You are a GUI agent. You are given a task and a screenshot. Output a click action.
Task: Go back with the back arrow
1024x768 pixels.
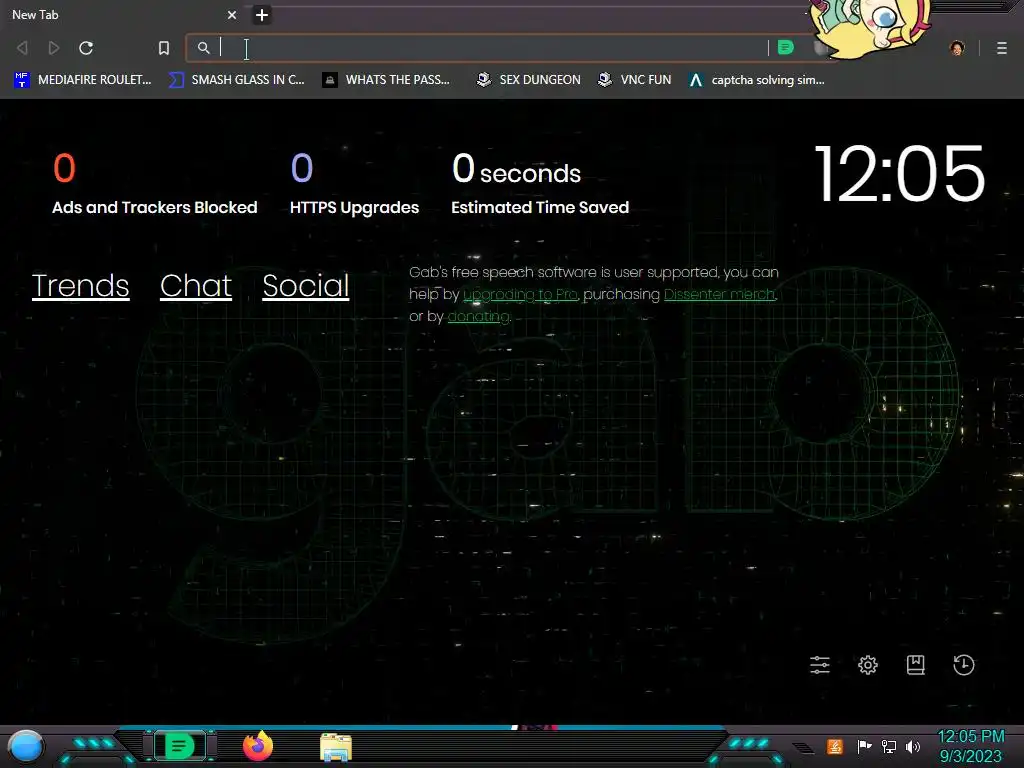22,48
